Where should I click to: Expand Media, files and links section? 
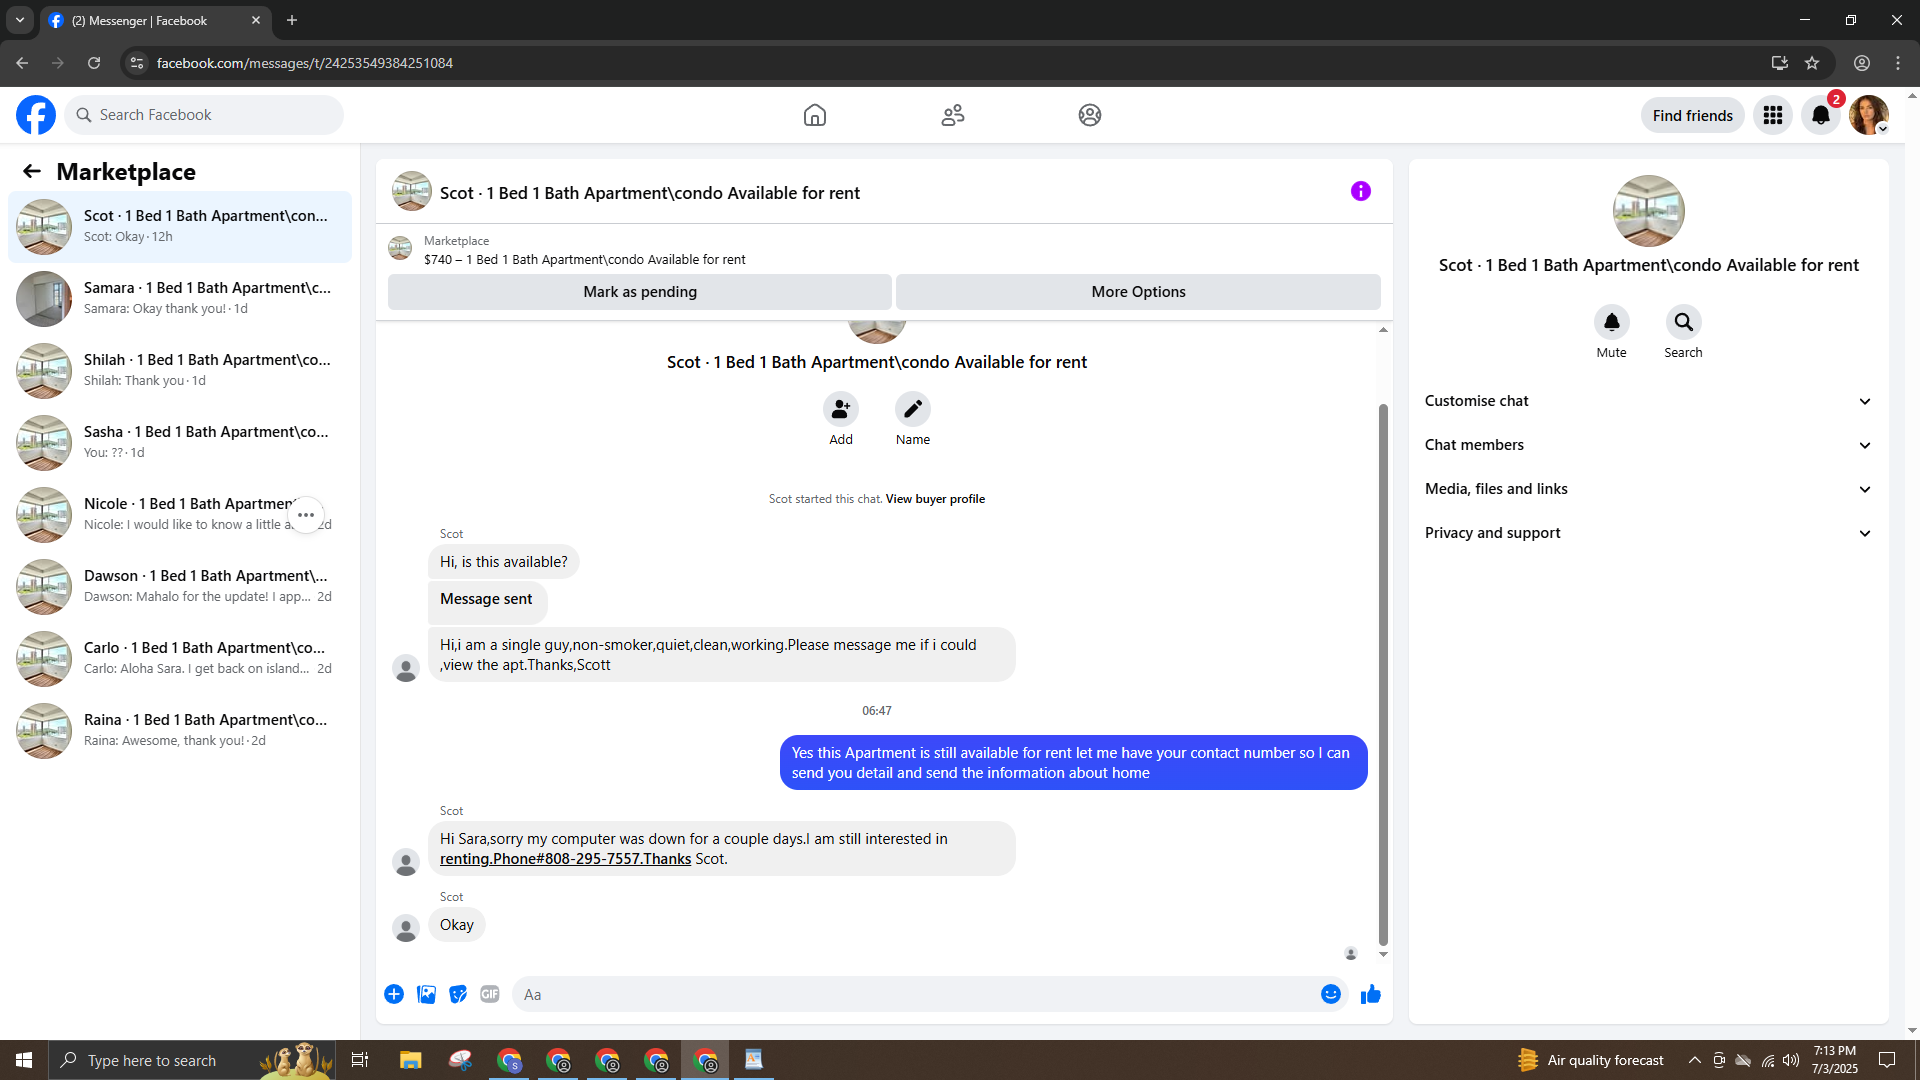pos(1648,489)
